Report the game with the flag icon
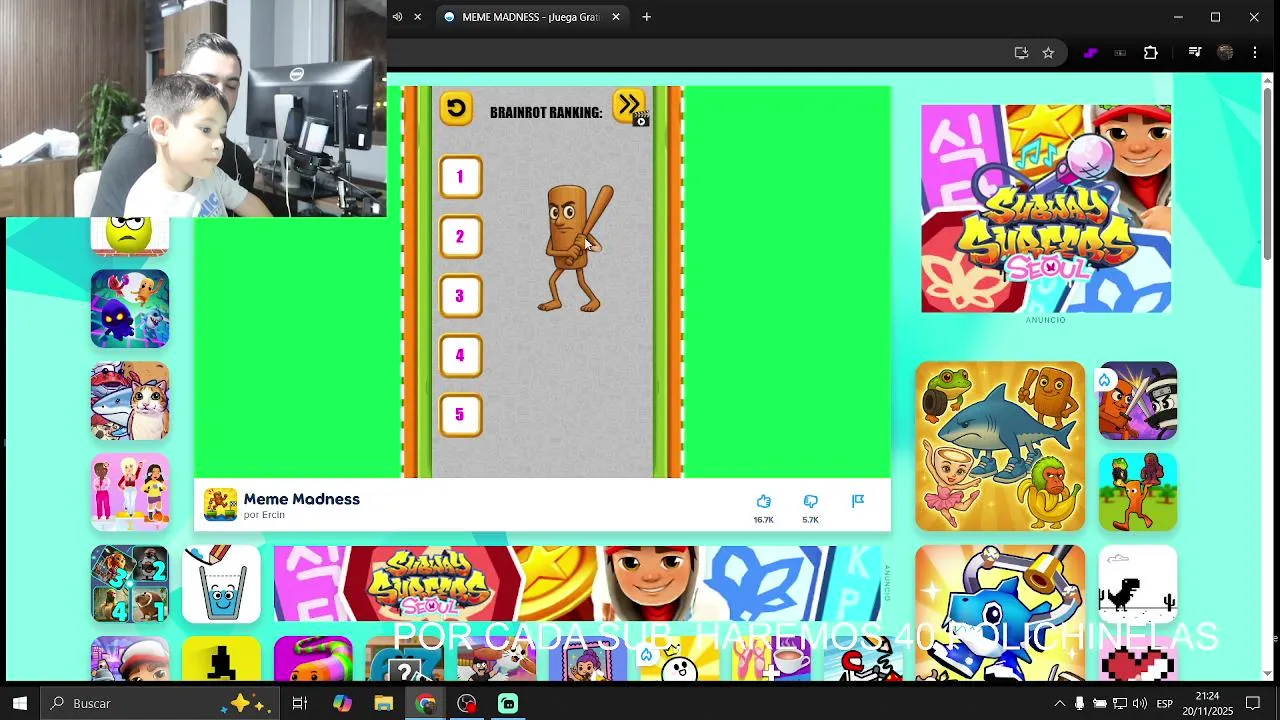The height and width of the screenshot is (720, 1280). point(858,501)
